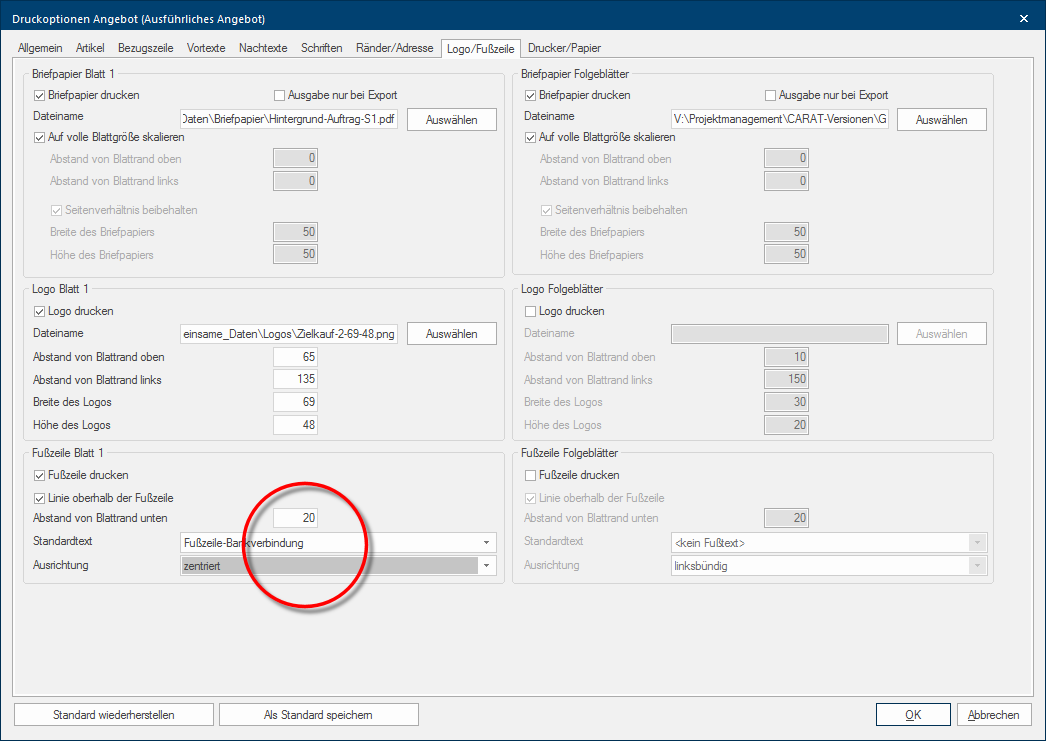Click Auswählen for Logo Blatt 1 file
Screen dimensions: 1046x741
(x=451, y=333)
